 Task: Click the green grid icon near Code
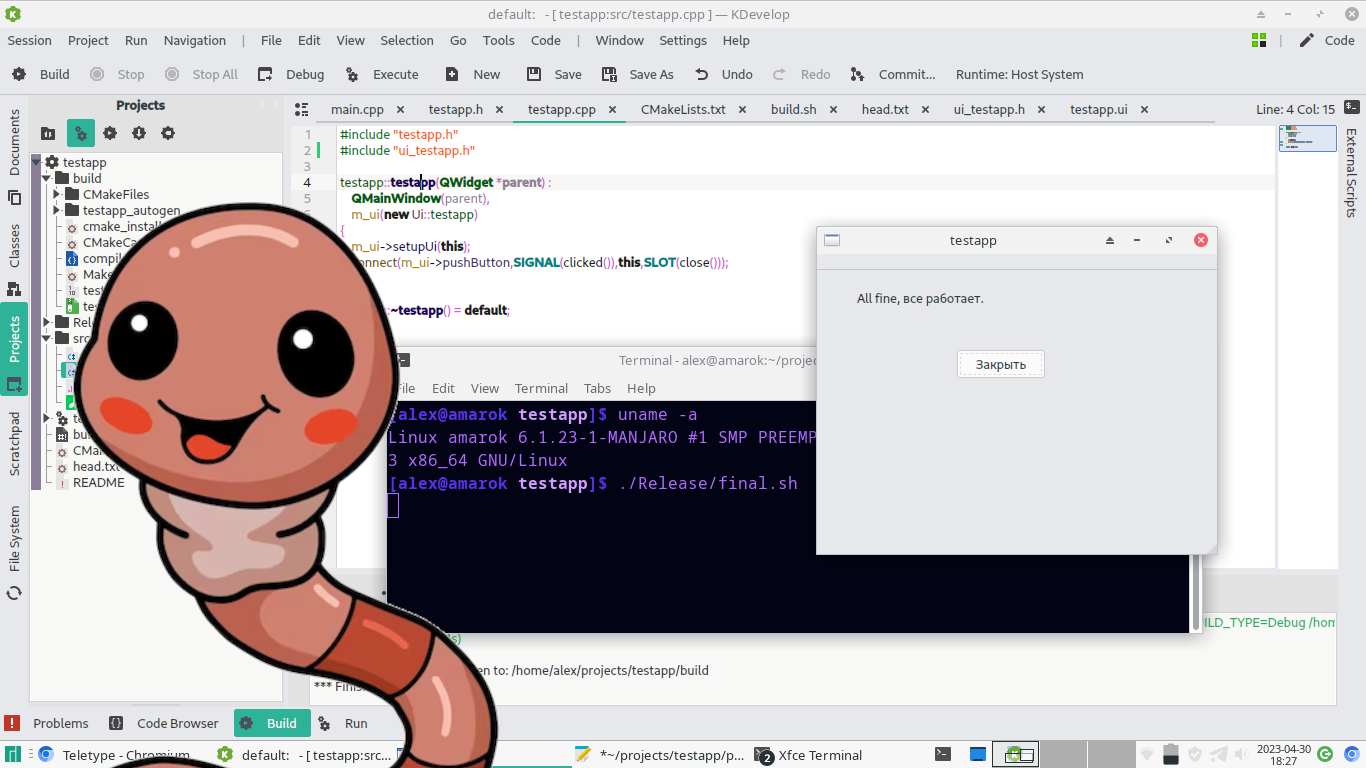pyautogui.click(x=1259, y=40)
